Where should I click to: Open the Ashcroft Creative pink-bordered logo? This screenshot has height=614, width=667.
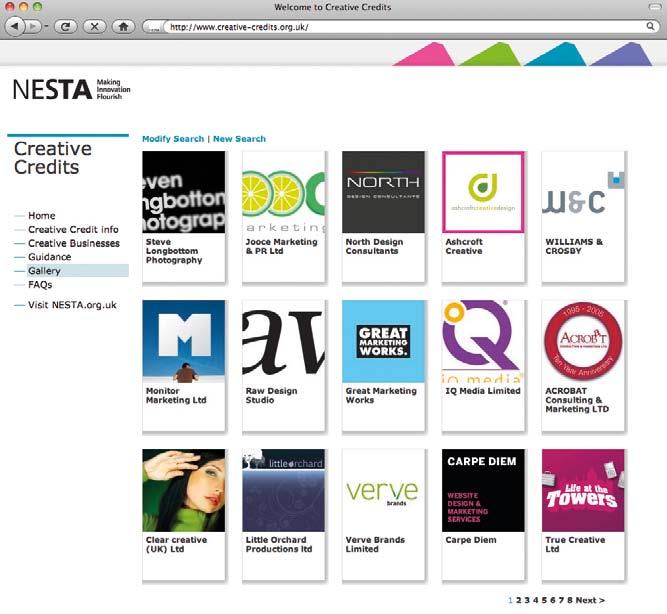pos(483,192)
